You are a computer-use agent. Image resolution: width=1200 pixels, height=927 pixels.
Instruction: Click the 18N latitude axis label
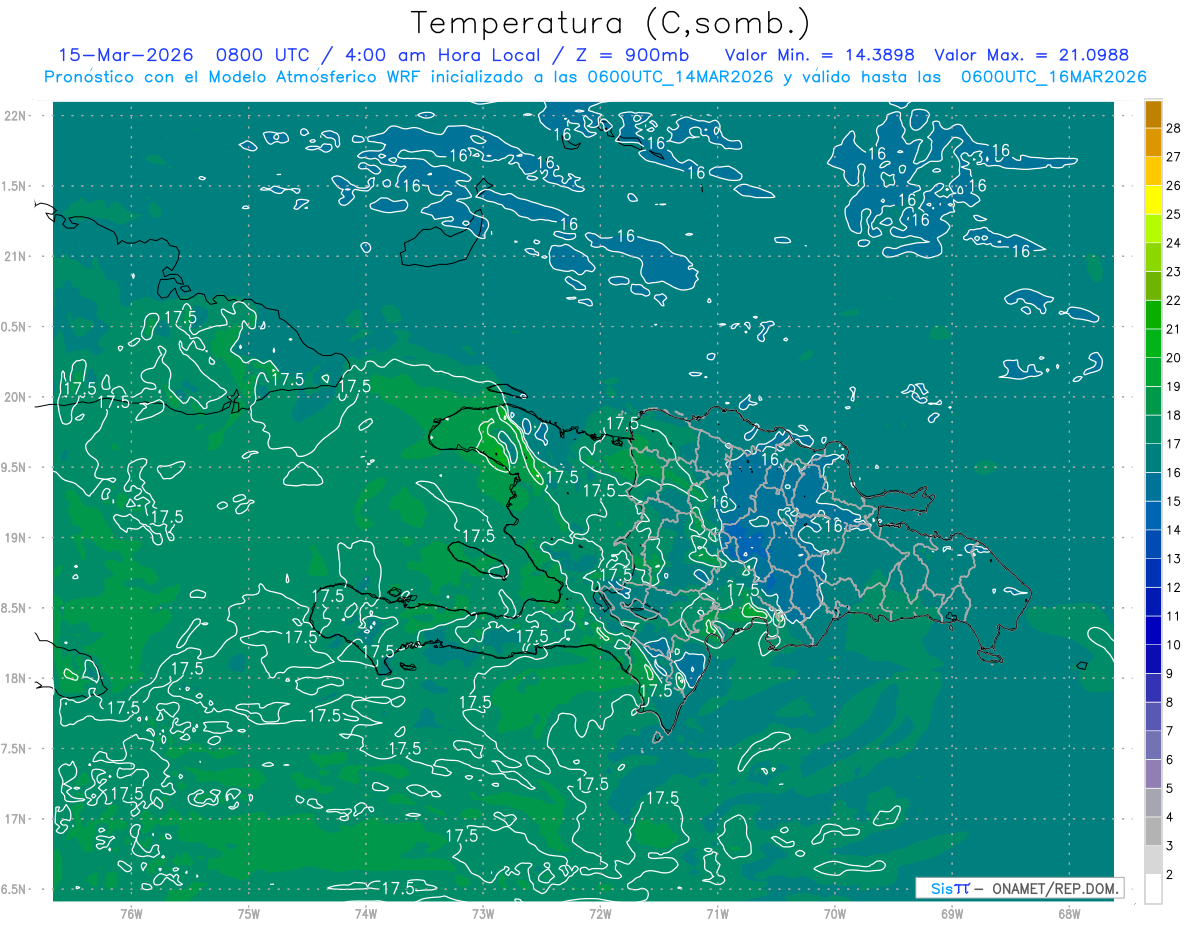pyautogui.click(x=15, y=679)
